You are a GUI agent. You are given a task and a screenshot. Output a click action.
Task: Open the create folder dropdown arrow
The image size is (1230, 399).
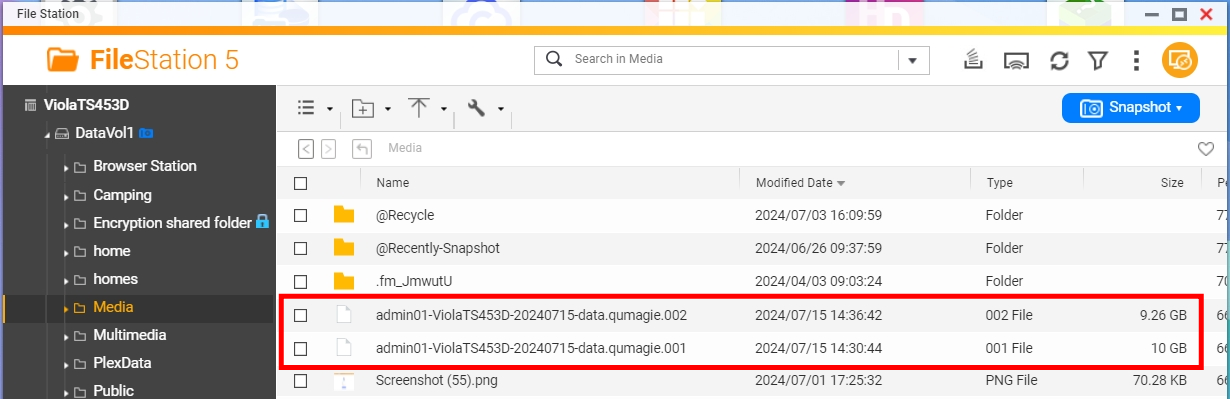387,109
